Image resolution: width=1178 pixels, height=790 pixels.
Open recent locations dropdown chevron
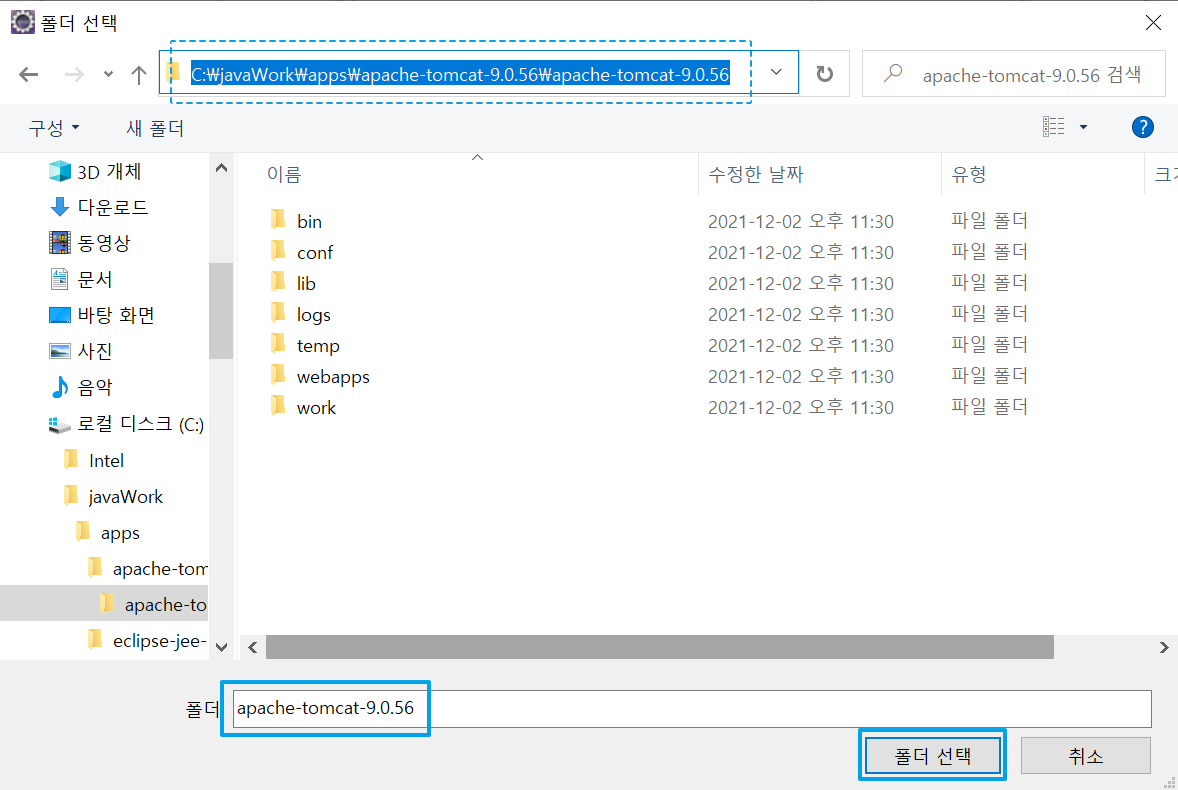pos(108,74)
